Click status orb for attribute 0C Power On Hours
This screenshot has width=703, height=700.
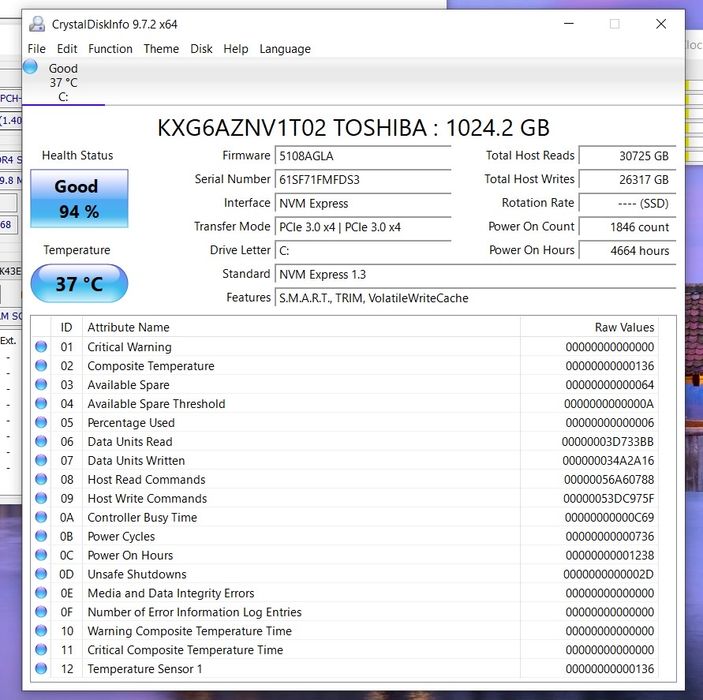point(41,555)
